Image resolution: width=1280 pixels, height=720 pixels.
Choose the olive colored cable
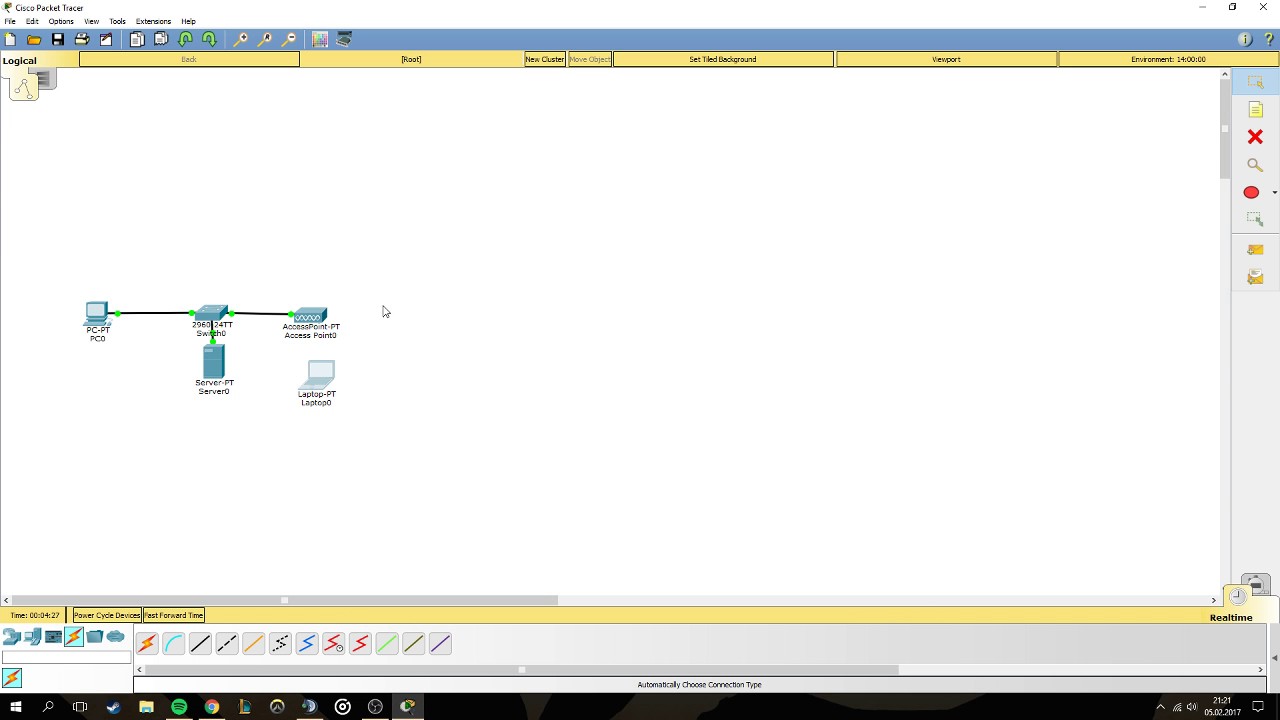[413, 644]
